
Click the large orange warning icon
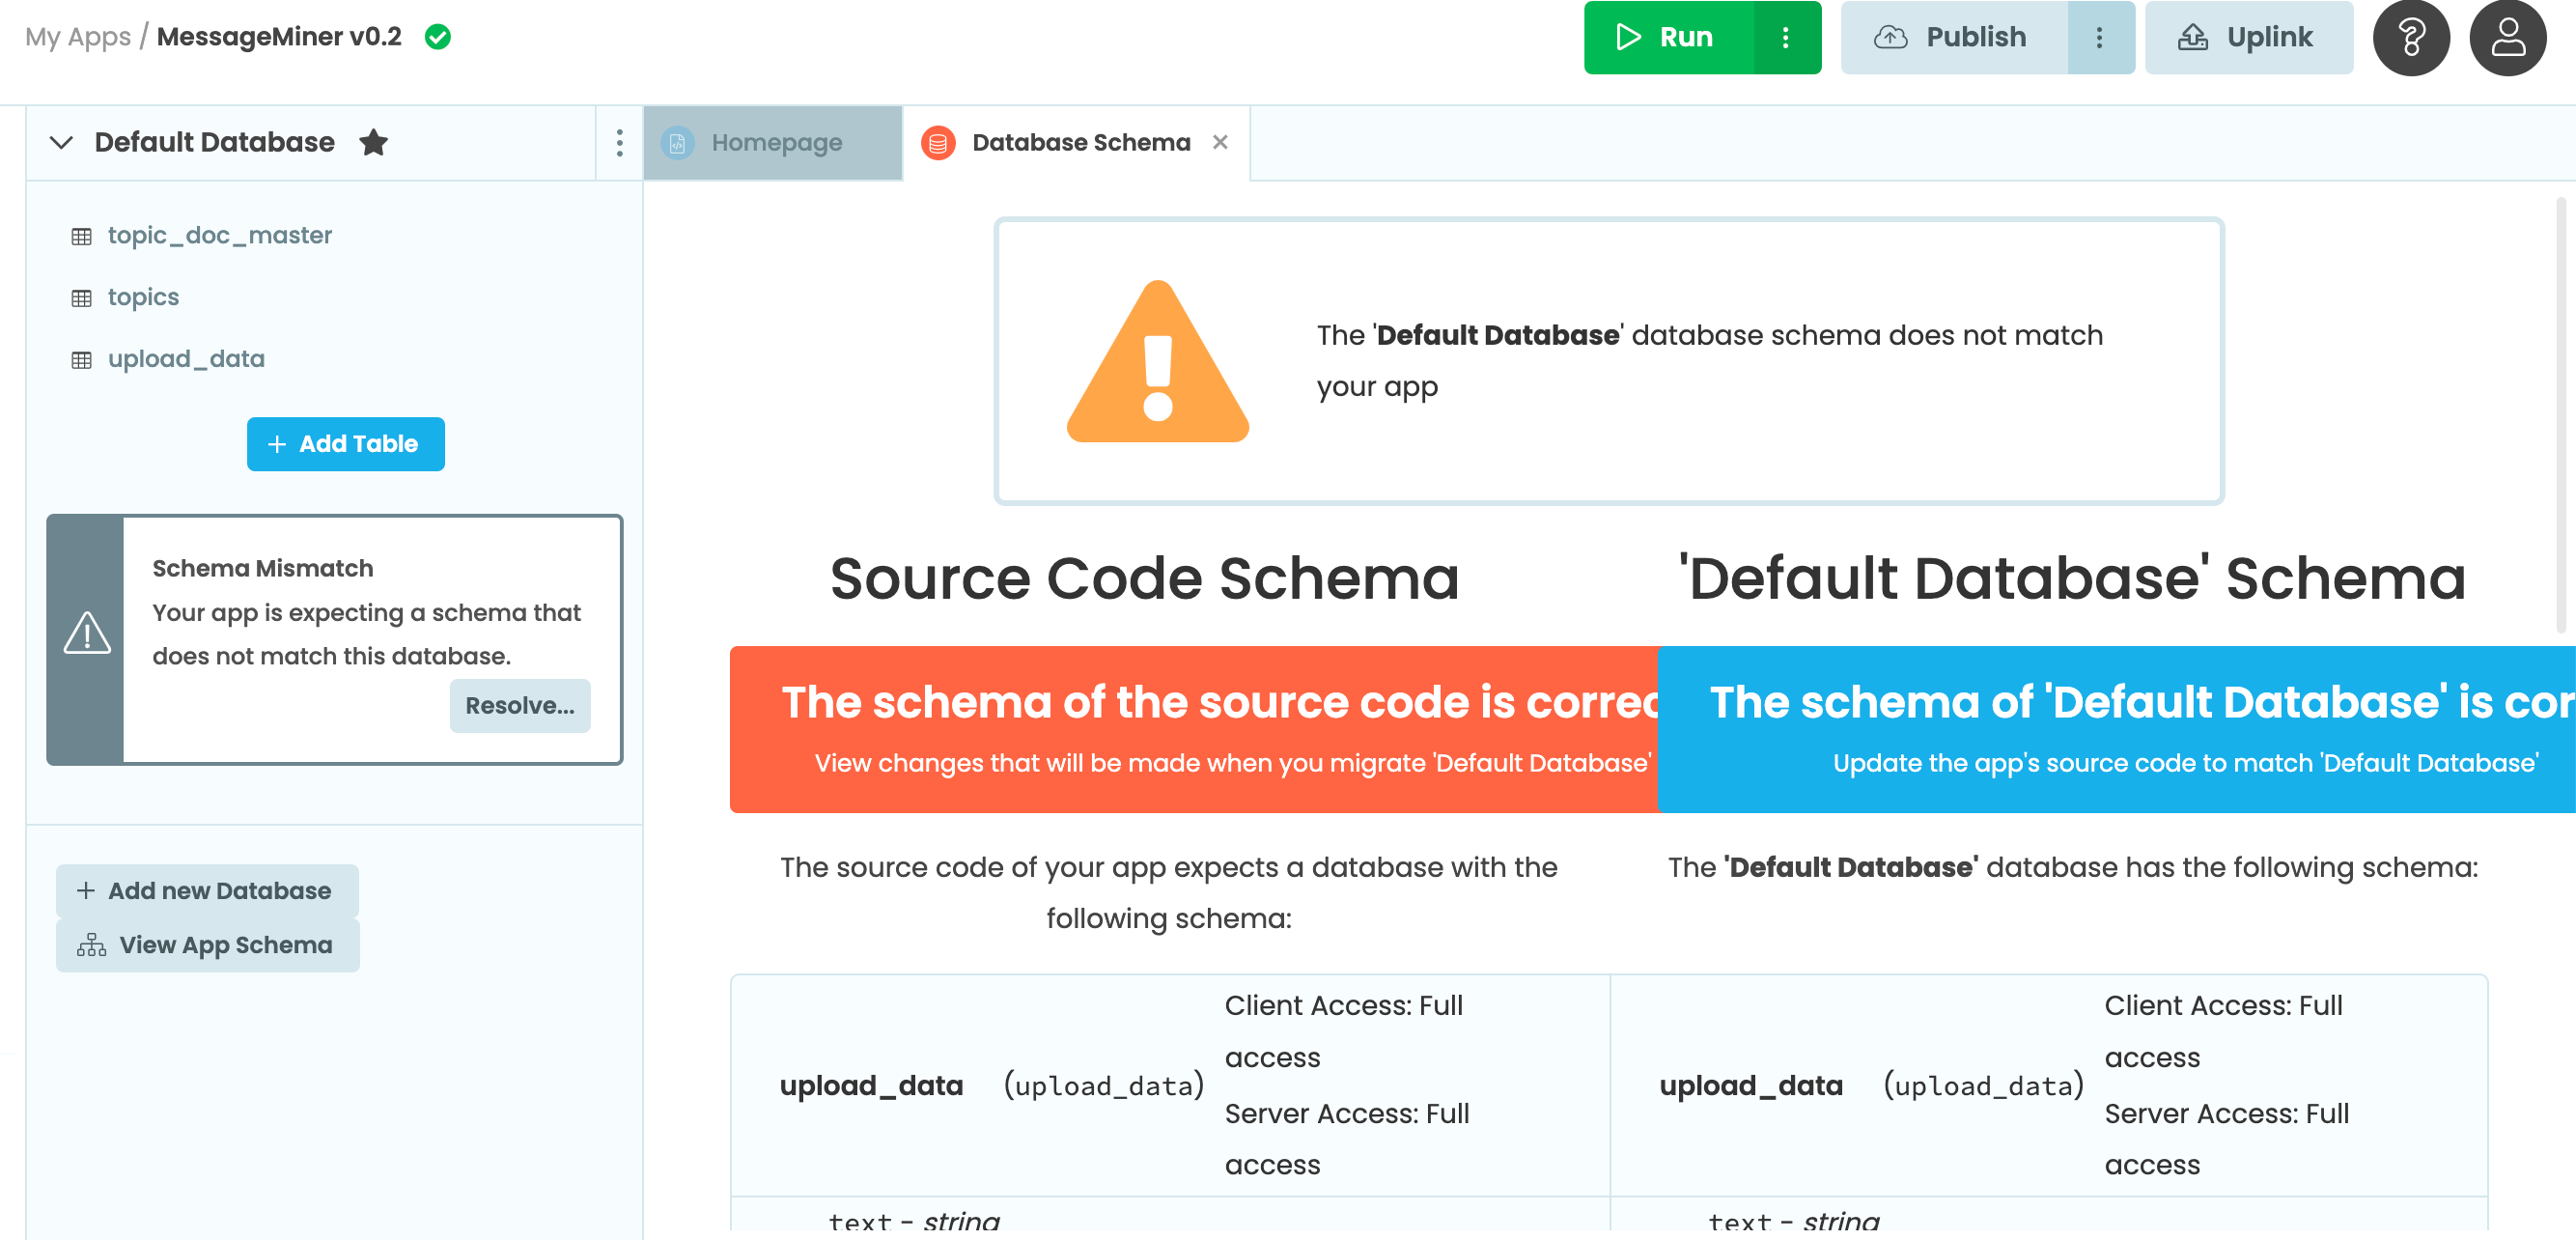click(1157, 362)
